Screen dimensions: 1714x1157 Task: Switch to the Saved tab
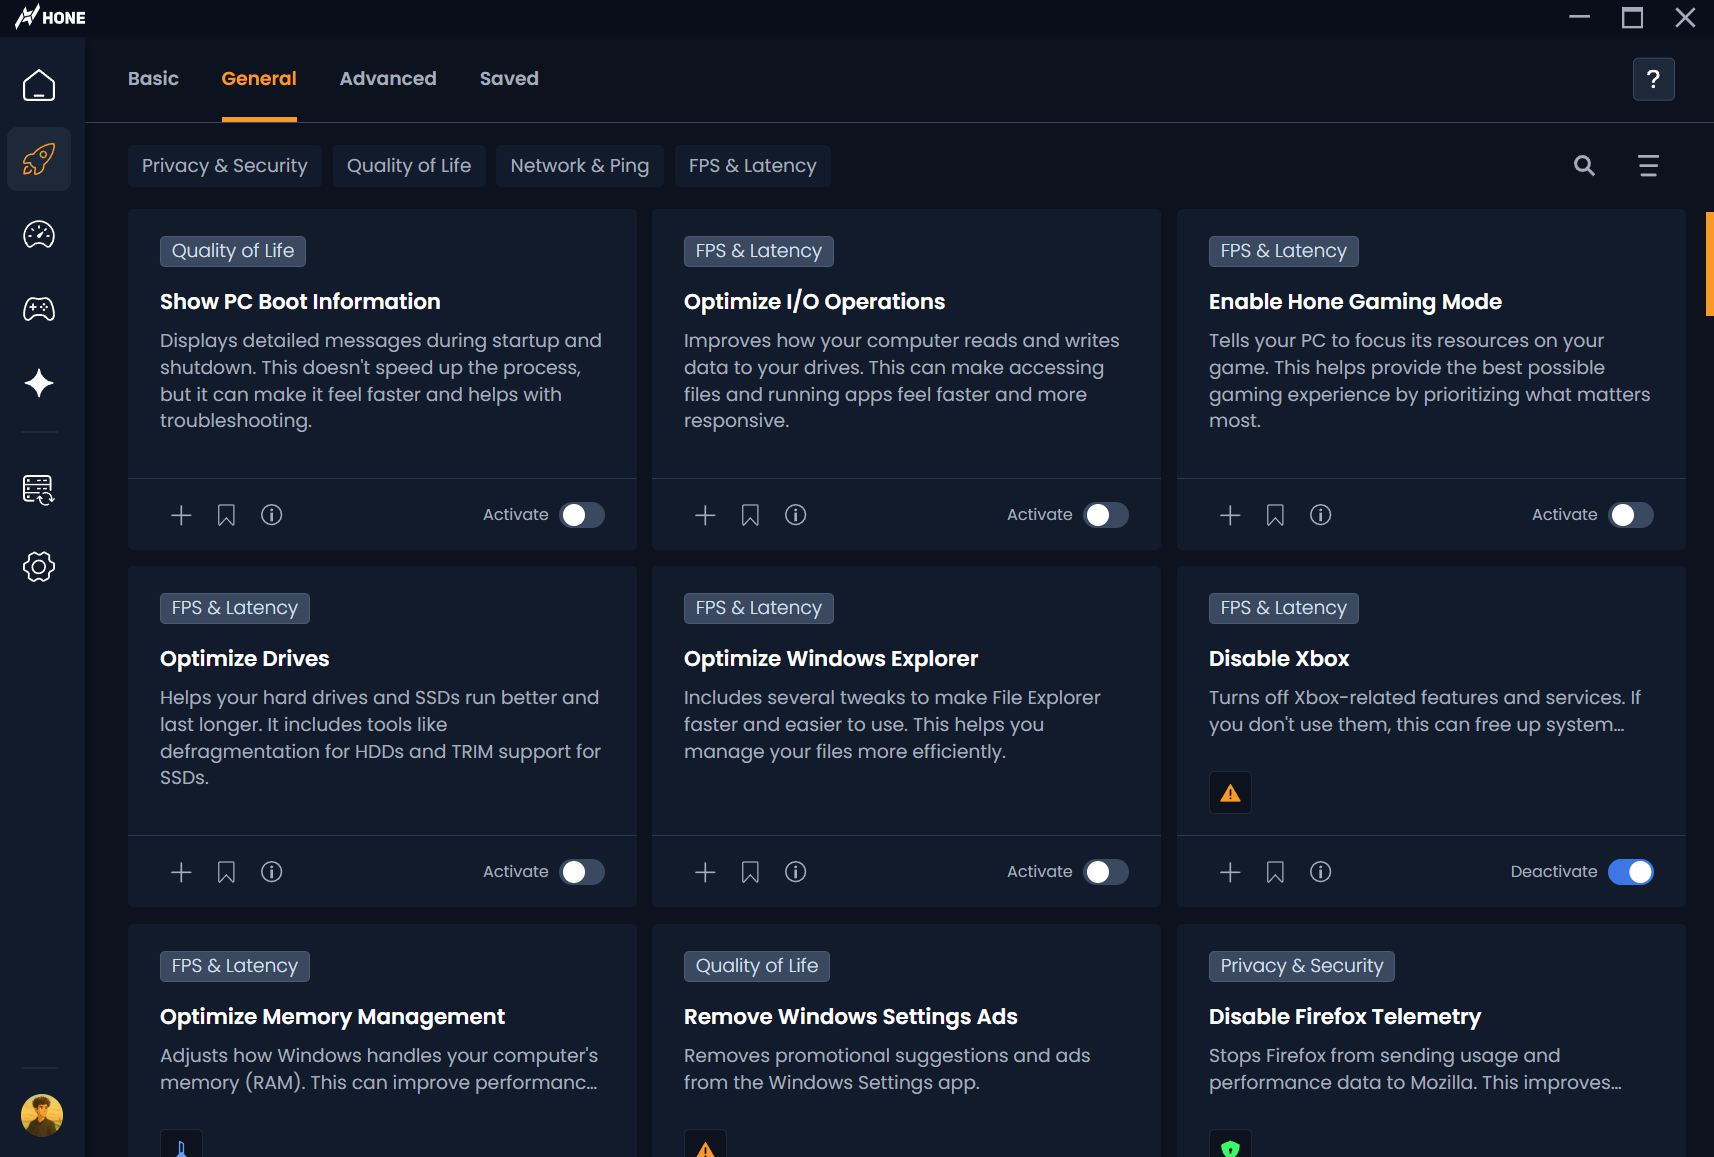pos(509,79)
